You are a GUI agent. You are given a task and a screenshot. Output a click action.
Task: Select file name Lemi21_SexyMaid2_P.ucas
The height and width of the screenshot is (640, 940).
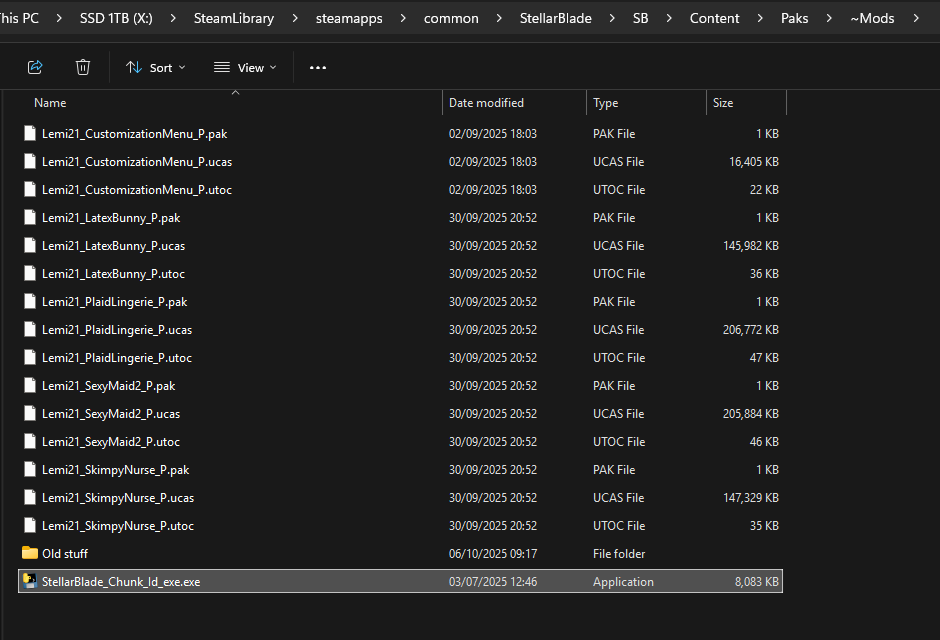(x=111, y=413)
